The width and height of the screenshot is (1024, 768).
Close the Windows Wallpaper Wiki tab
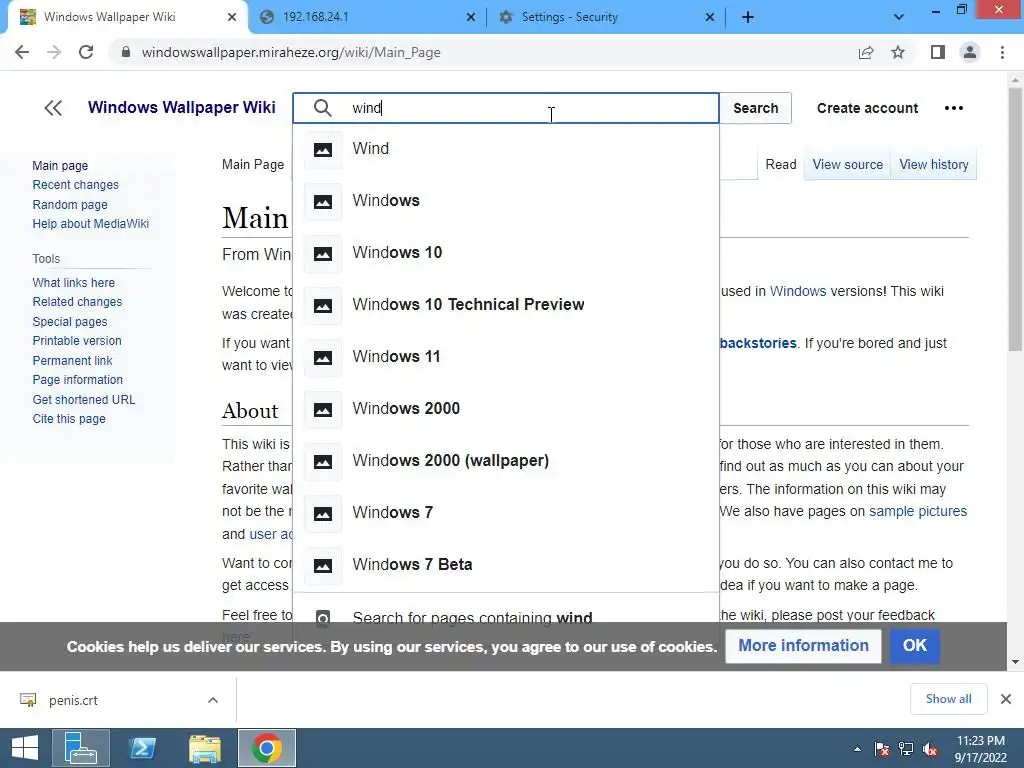click(x=232, y=17)
